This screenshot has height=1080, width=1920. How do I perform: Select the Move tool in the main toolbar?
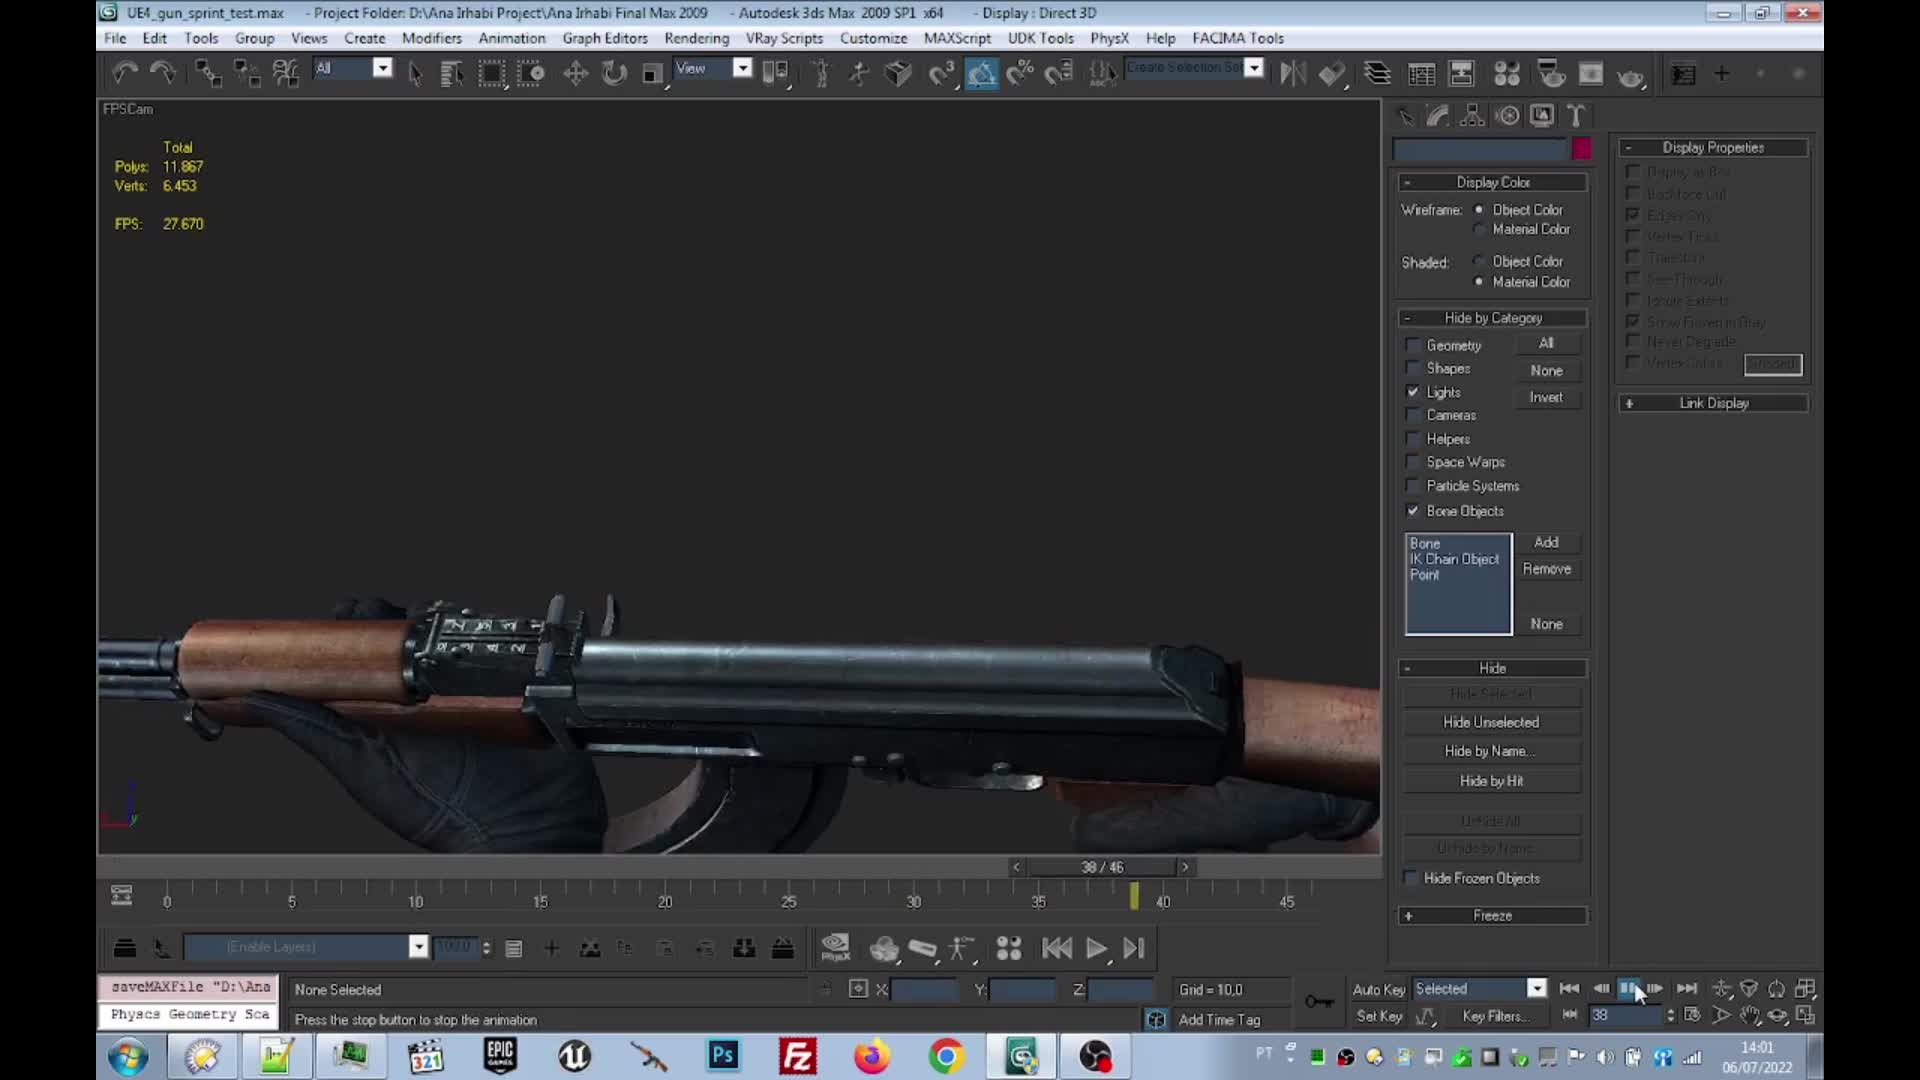(576, 73)
